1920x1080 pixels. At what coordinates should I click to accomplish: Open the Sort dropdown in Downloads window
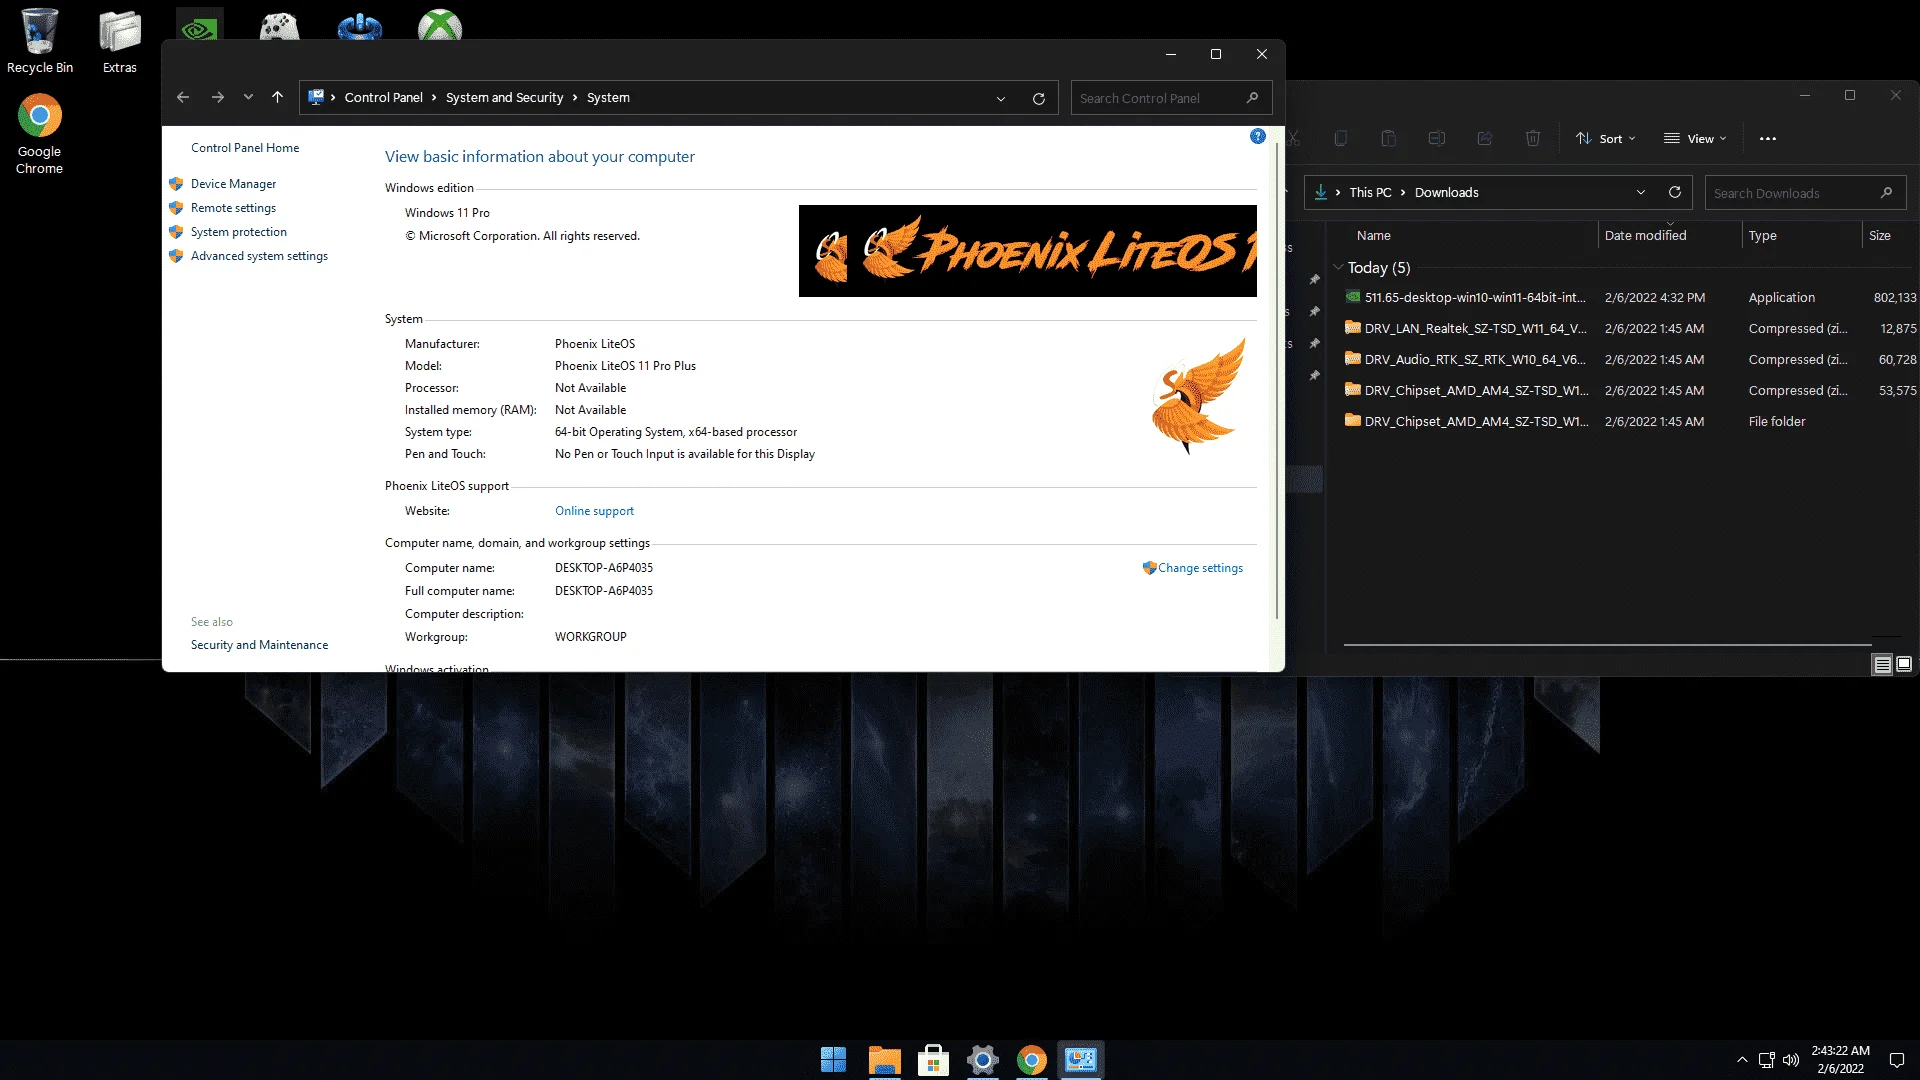1605,139
